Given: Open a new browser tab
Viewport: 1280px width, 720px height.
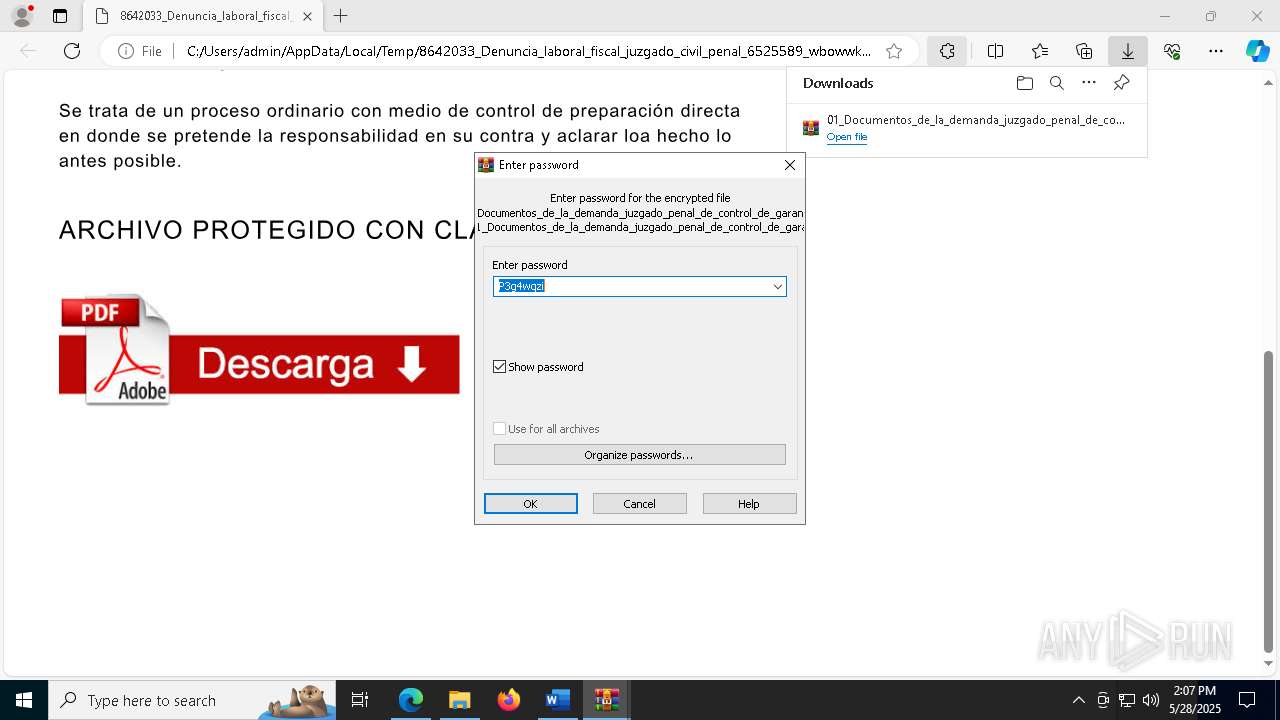Looking at the screenshot, I should point(341,16).
